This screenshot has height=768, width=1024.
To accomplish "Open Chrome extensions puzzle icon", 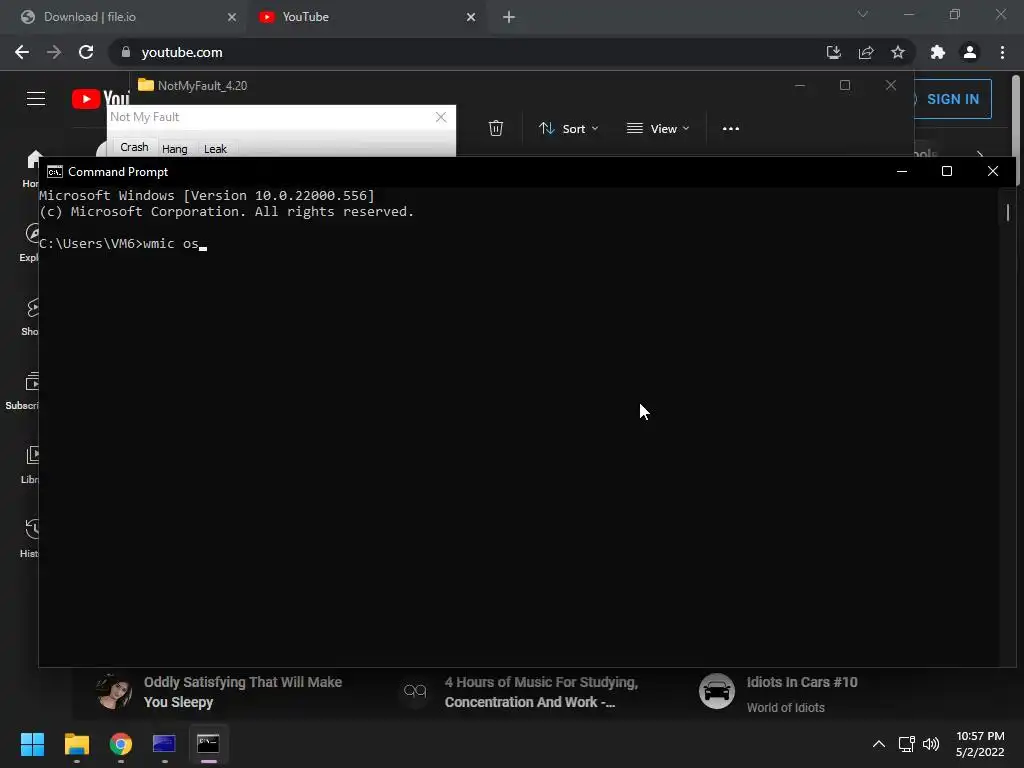I will [x=938, y=52].
